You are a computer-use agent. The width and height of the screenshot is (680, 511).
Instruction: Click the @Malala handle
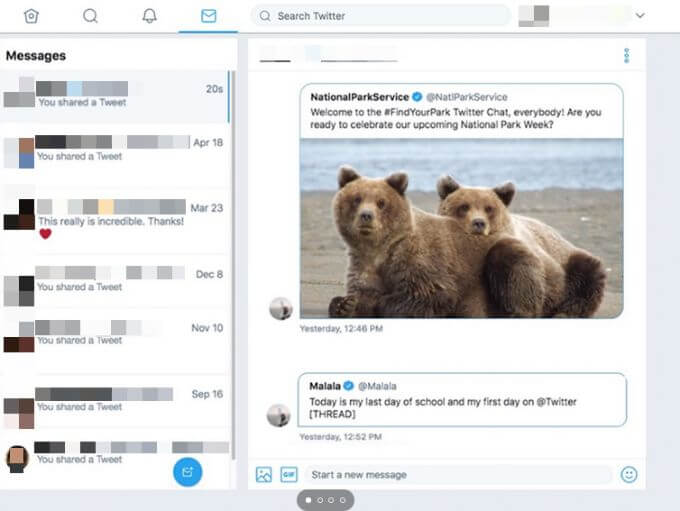point(377,386)
